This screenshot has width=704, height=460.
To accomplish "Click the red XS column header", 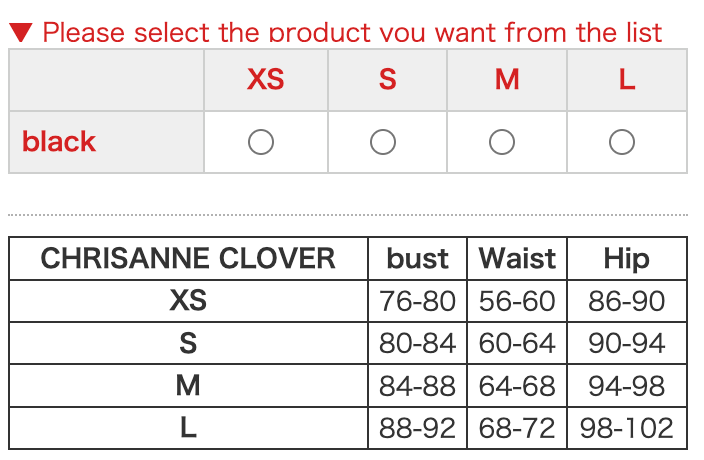I will click(266, 80).
